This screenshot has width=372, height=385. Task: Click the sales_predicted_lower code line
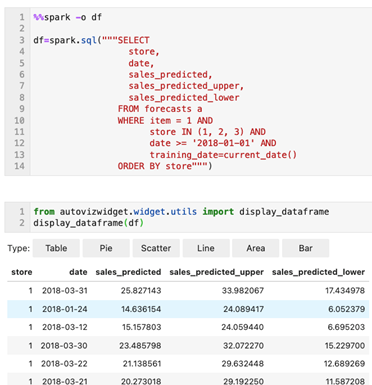pos(184,97)
